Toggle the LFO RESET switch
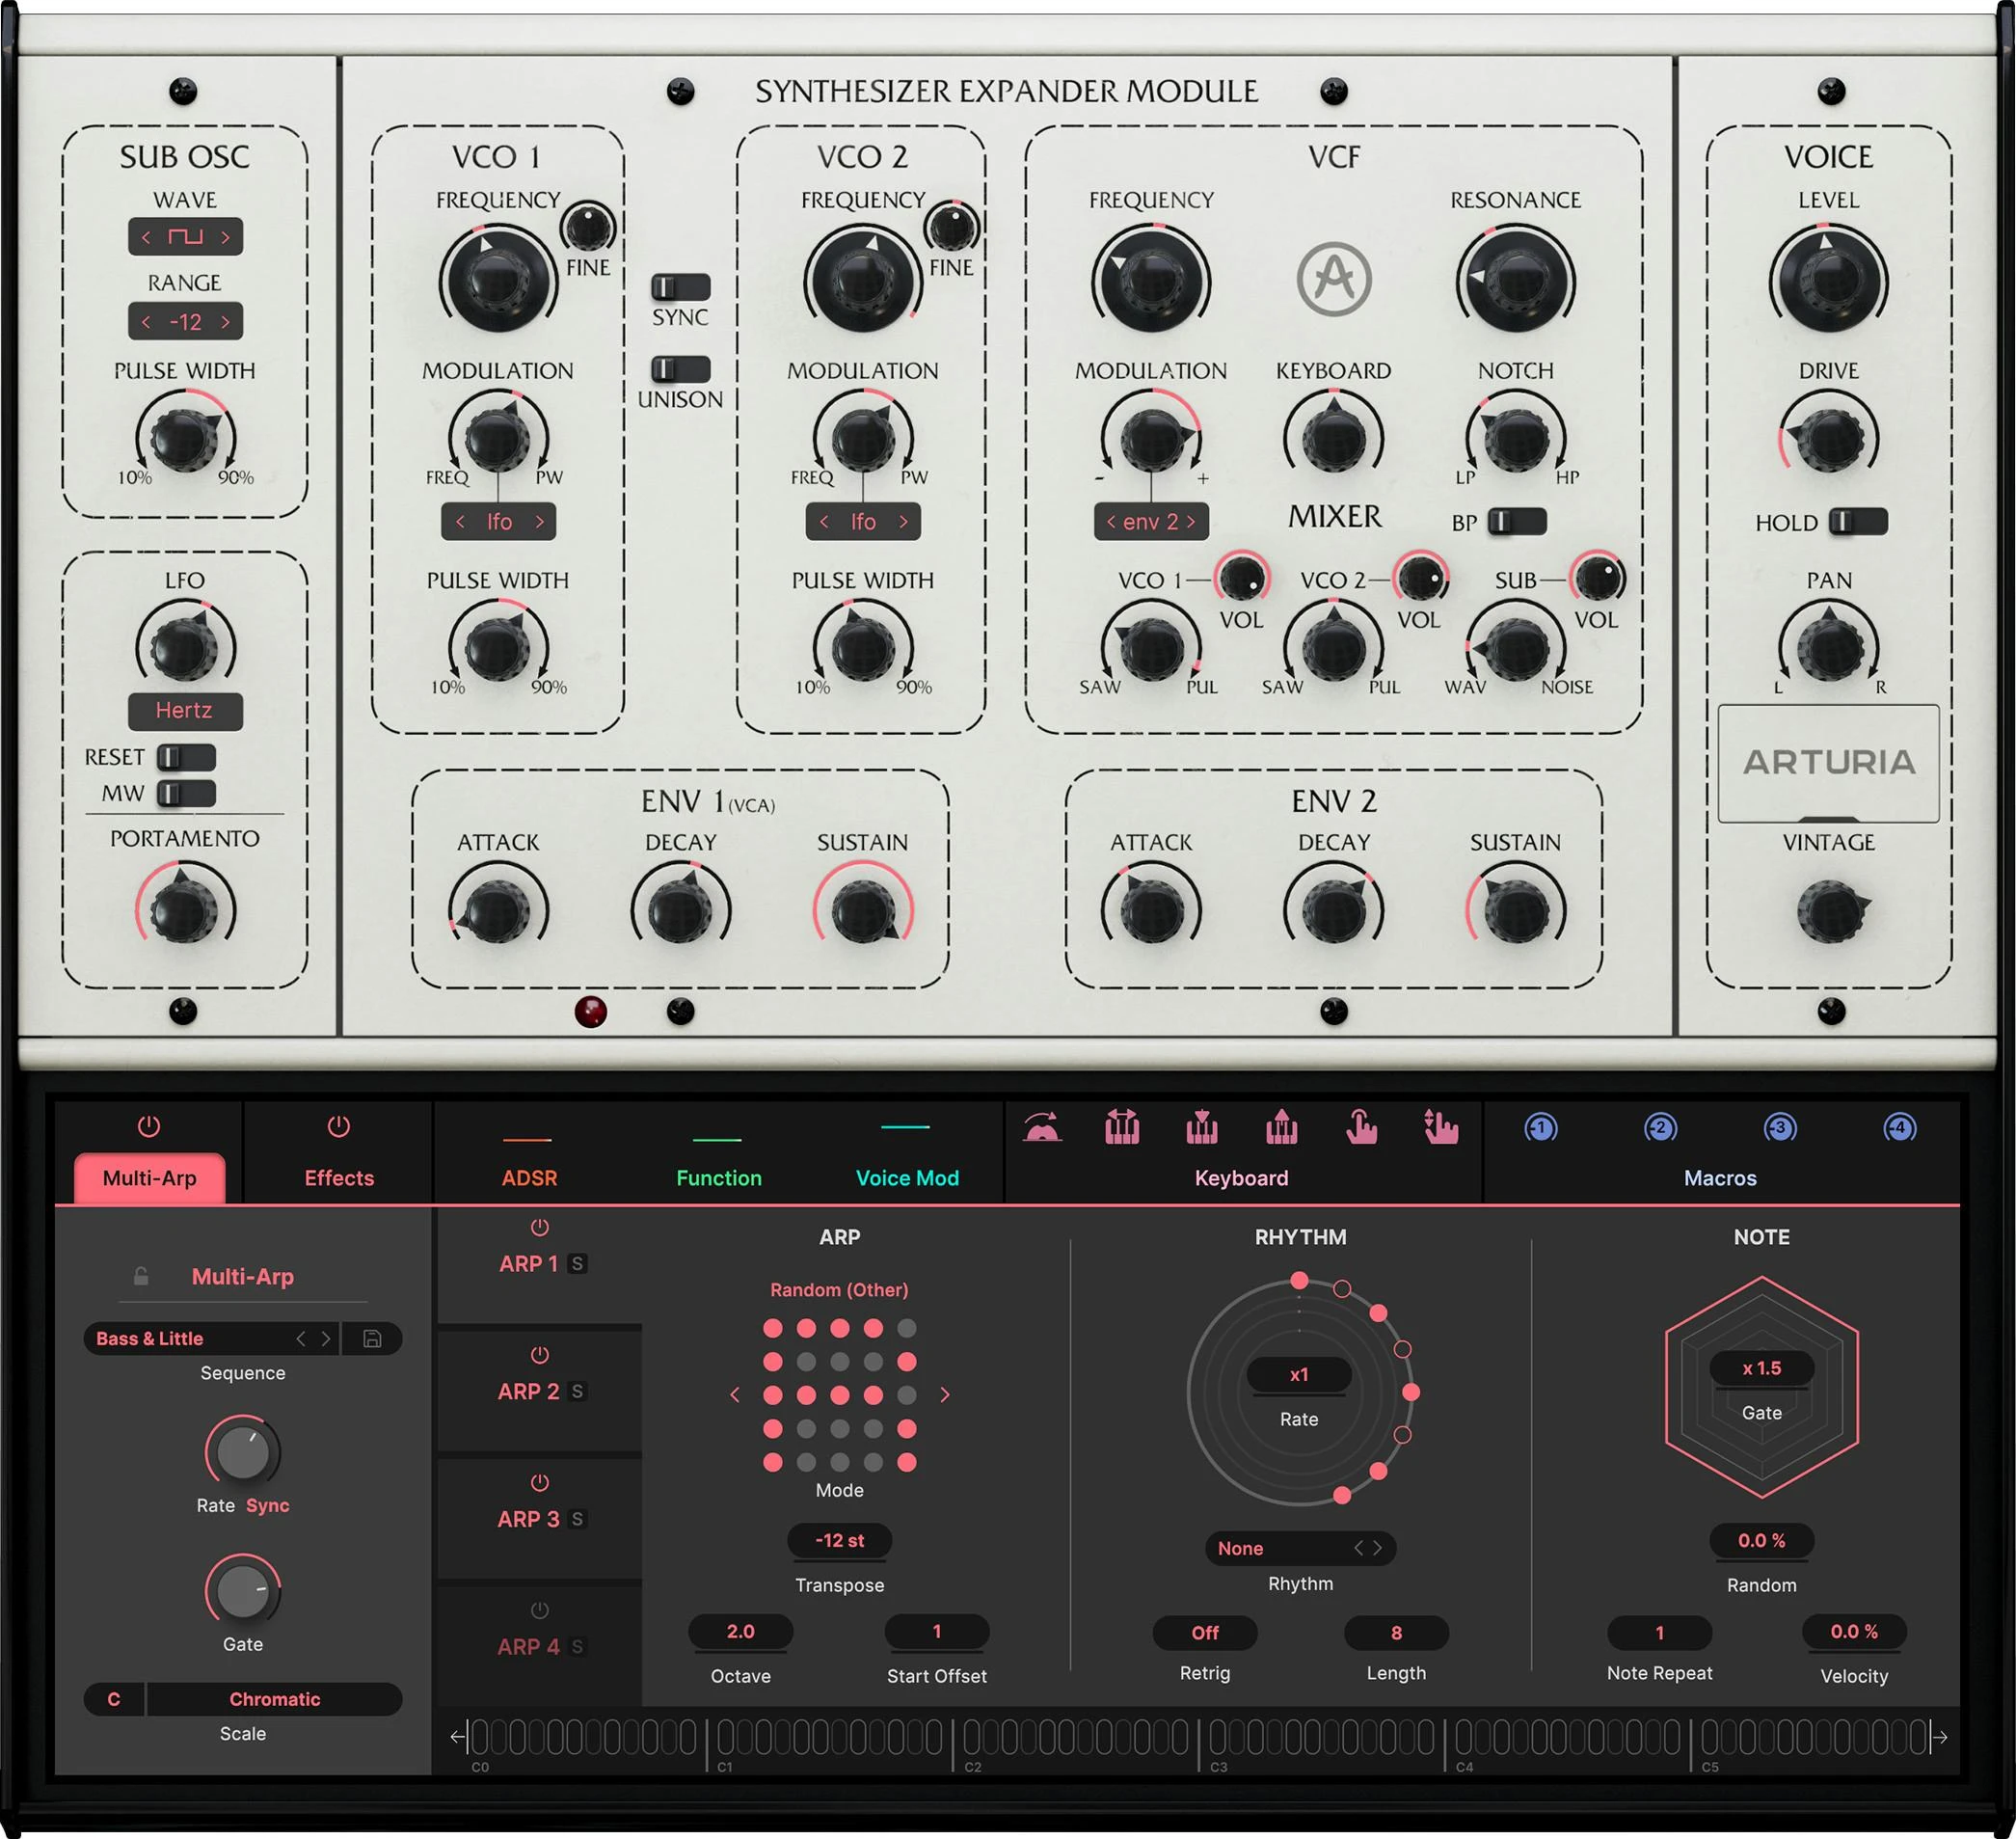The width and height of the screenshot is (2016, 1839). tap(186, 757)
